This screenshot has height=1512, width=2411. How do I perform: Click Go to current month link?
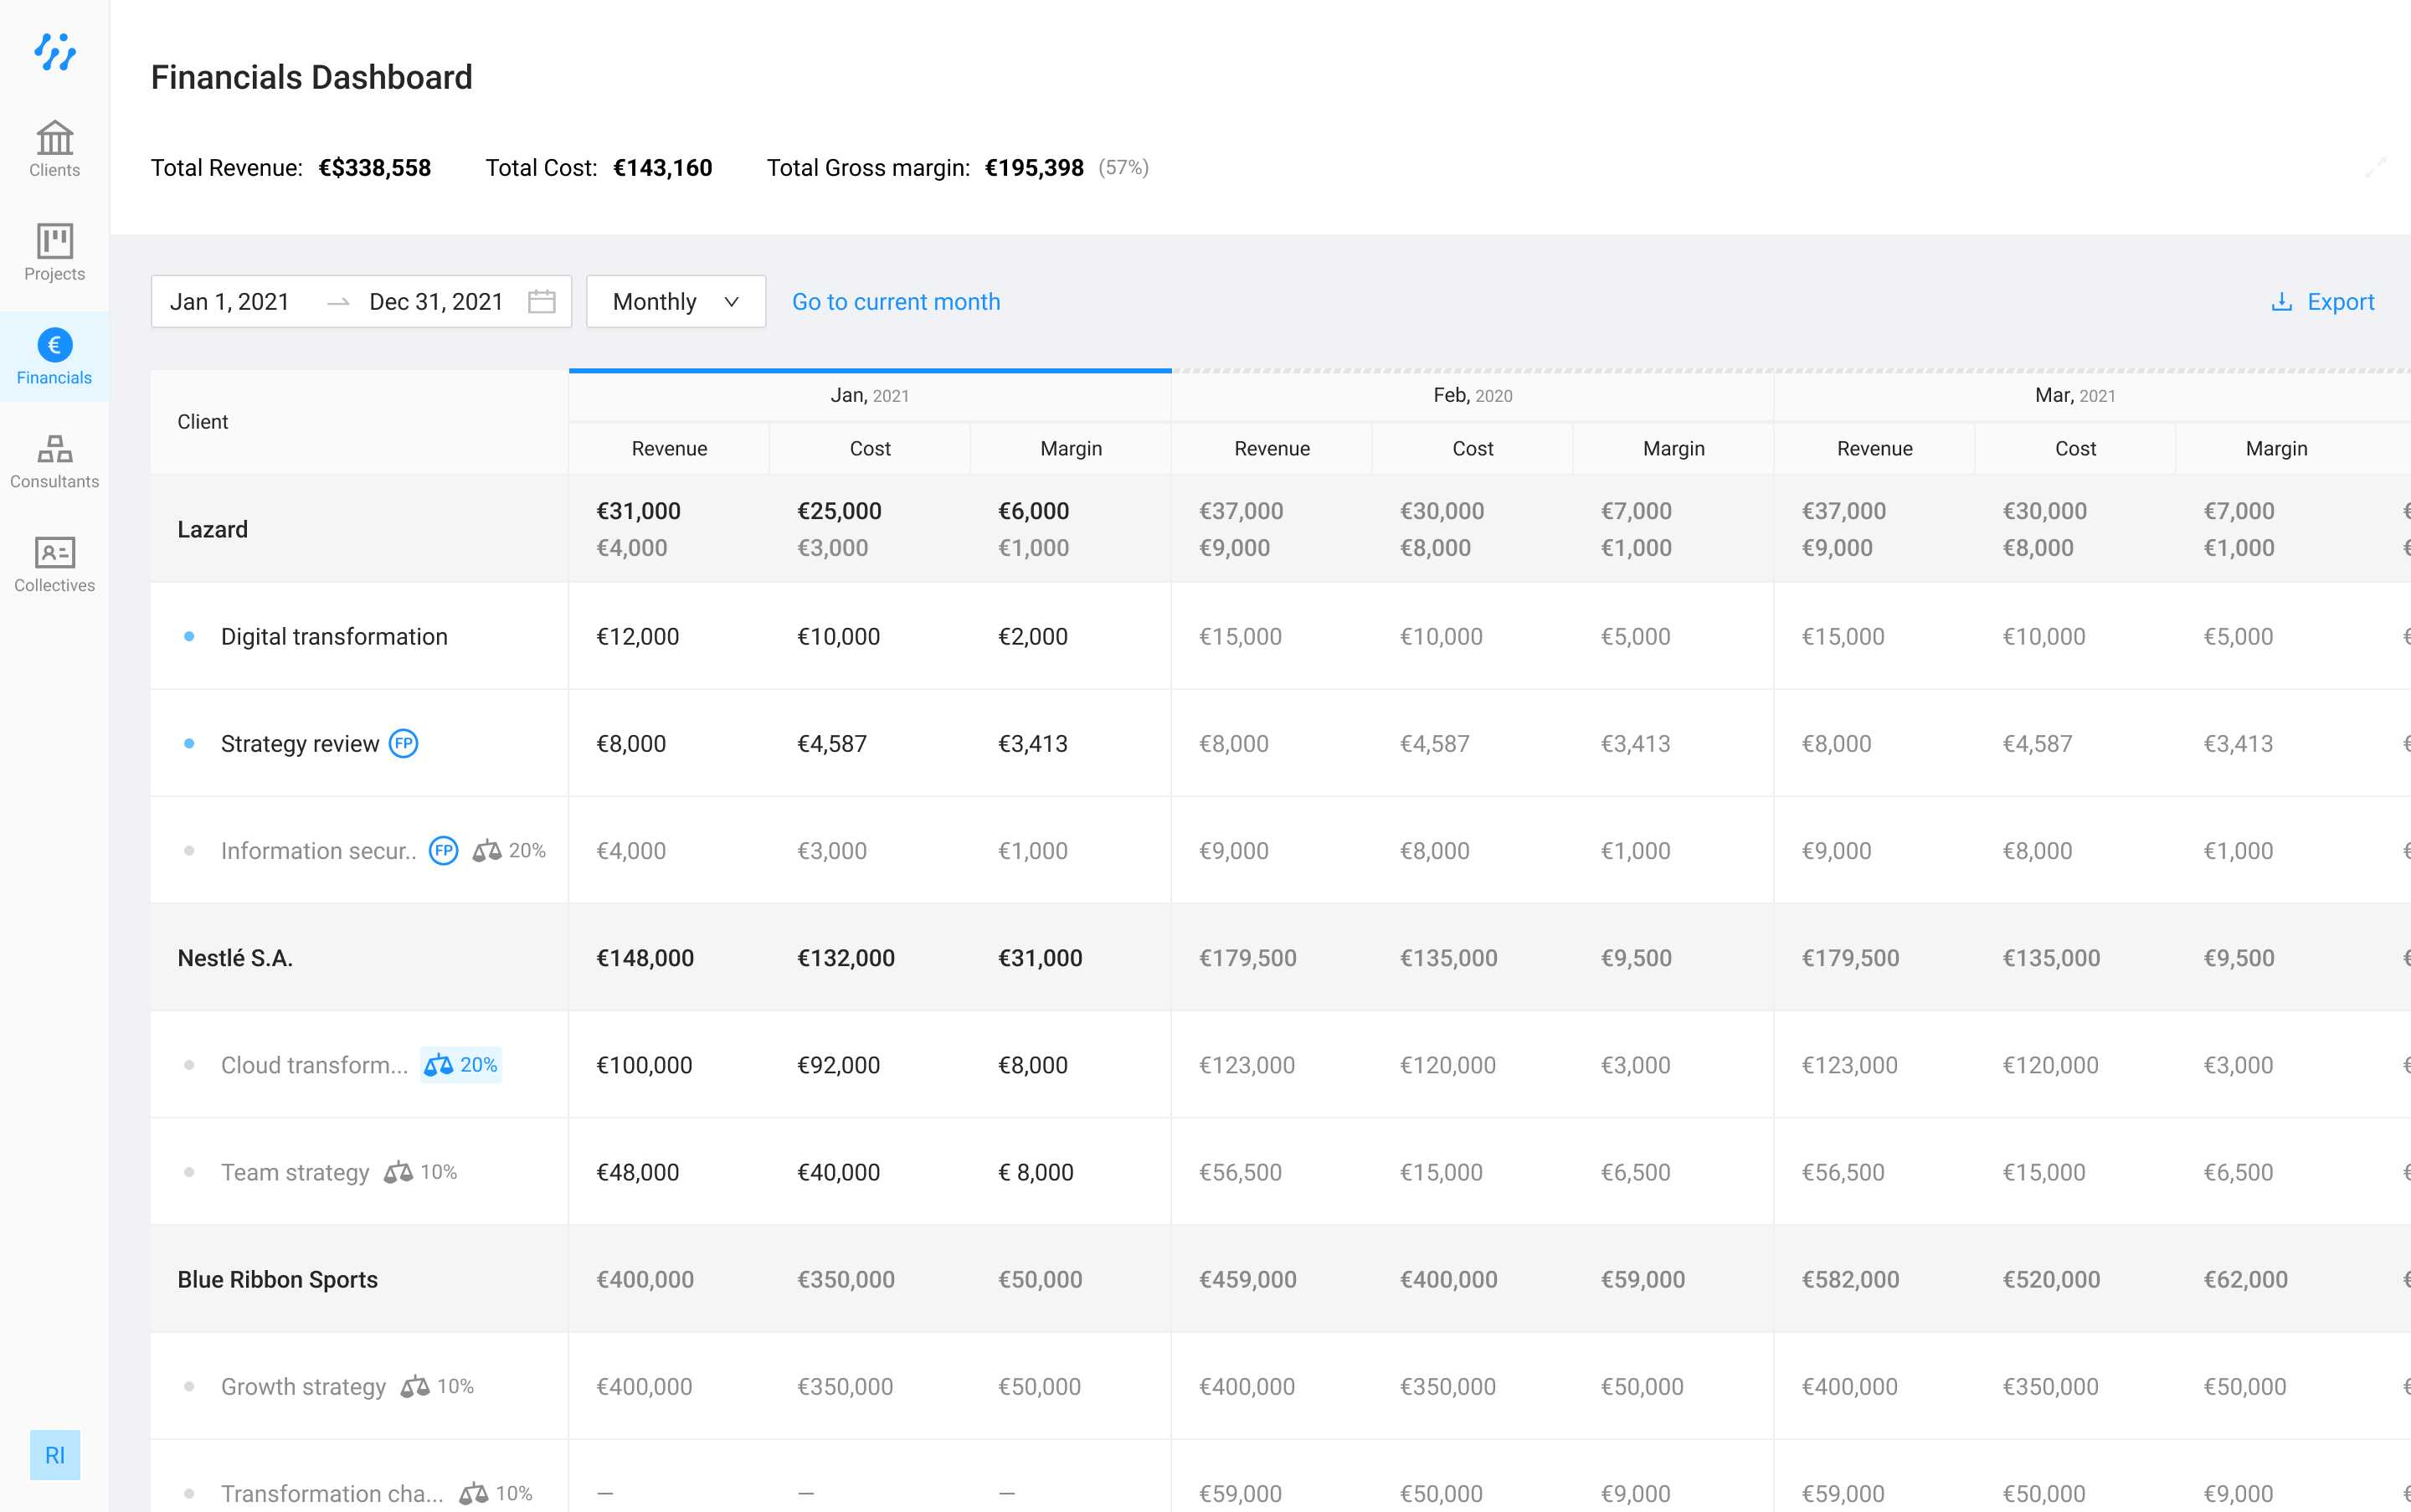pos(895,302)
